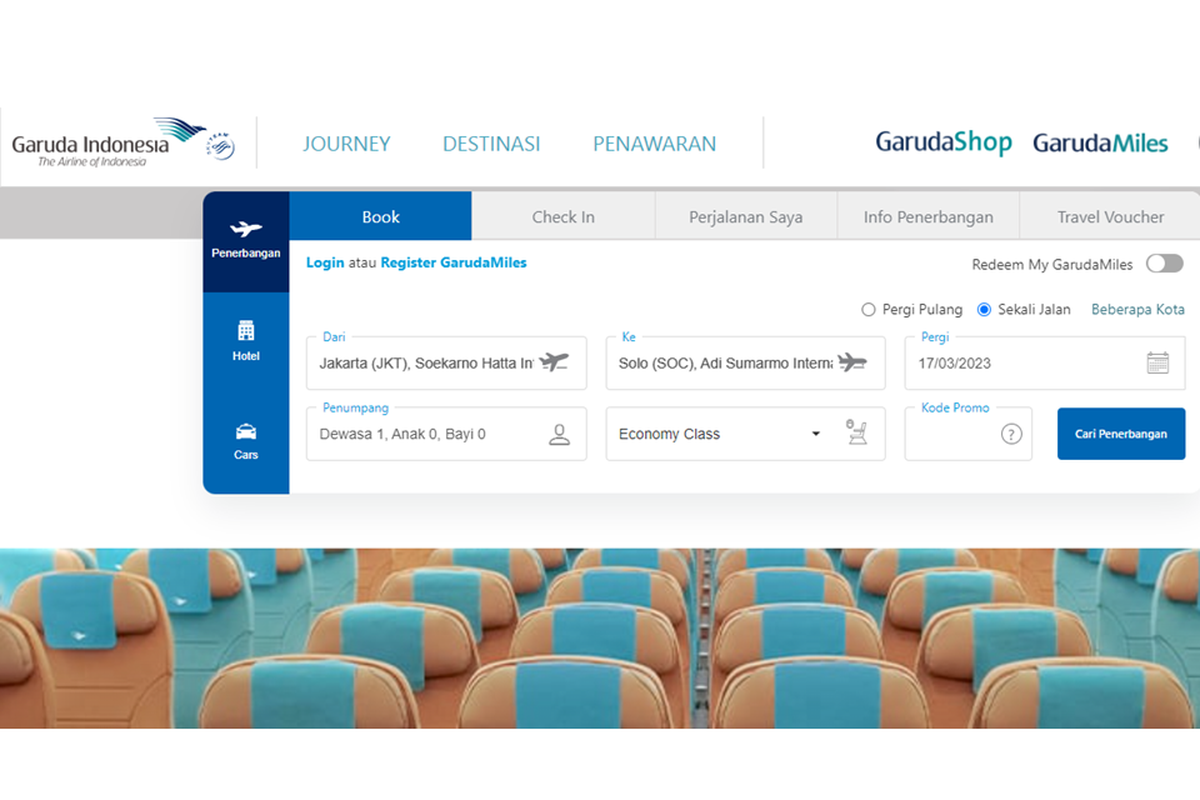
Task: Open the PENAWARAN menu
Action: pyautogui.click(x=654, y=143)
